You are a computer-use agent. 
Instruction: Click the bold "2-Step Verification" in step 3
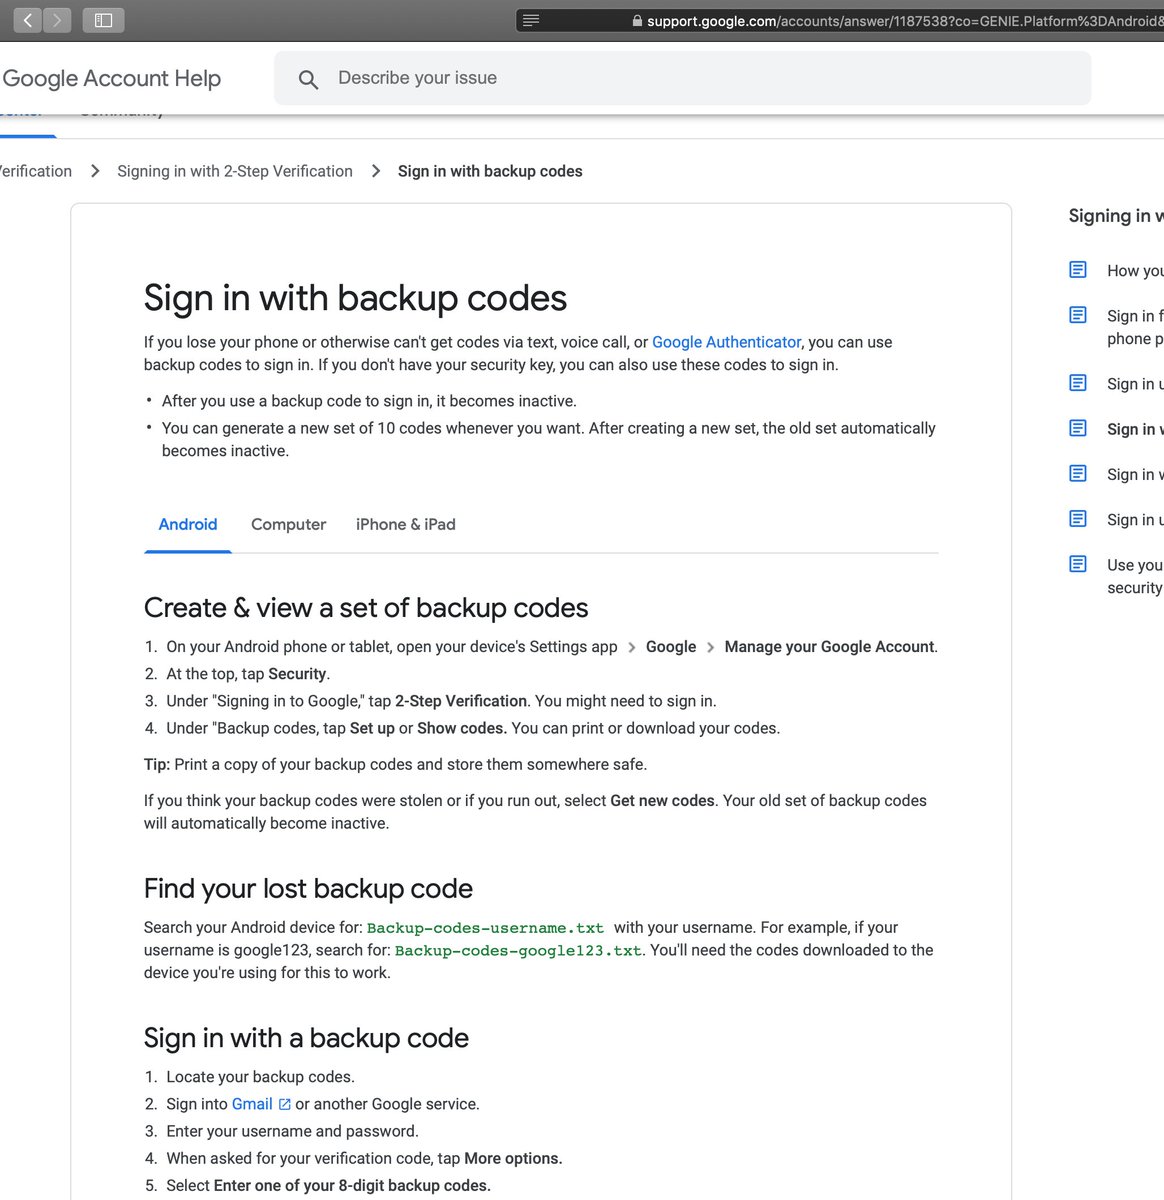tap(461, 701)
